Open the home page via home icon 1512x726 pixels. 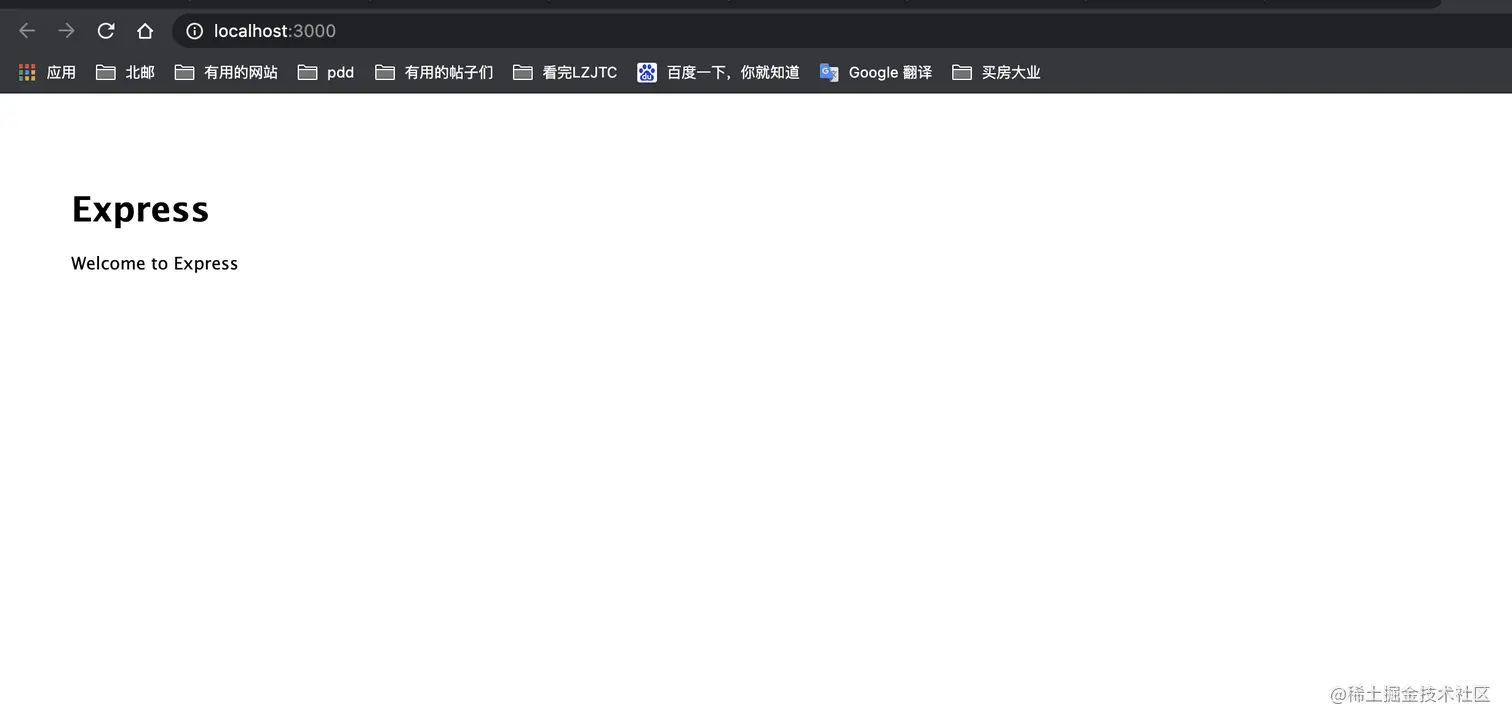point(145,30)
